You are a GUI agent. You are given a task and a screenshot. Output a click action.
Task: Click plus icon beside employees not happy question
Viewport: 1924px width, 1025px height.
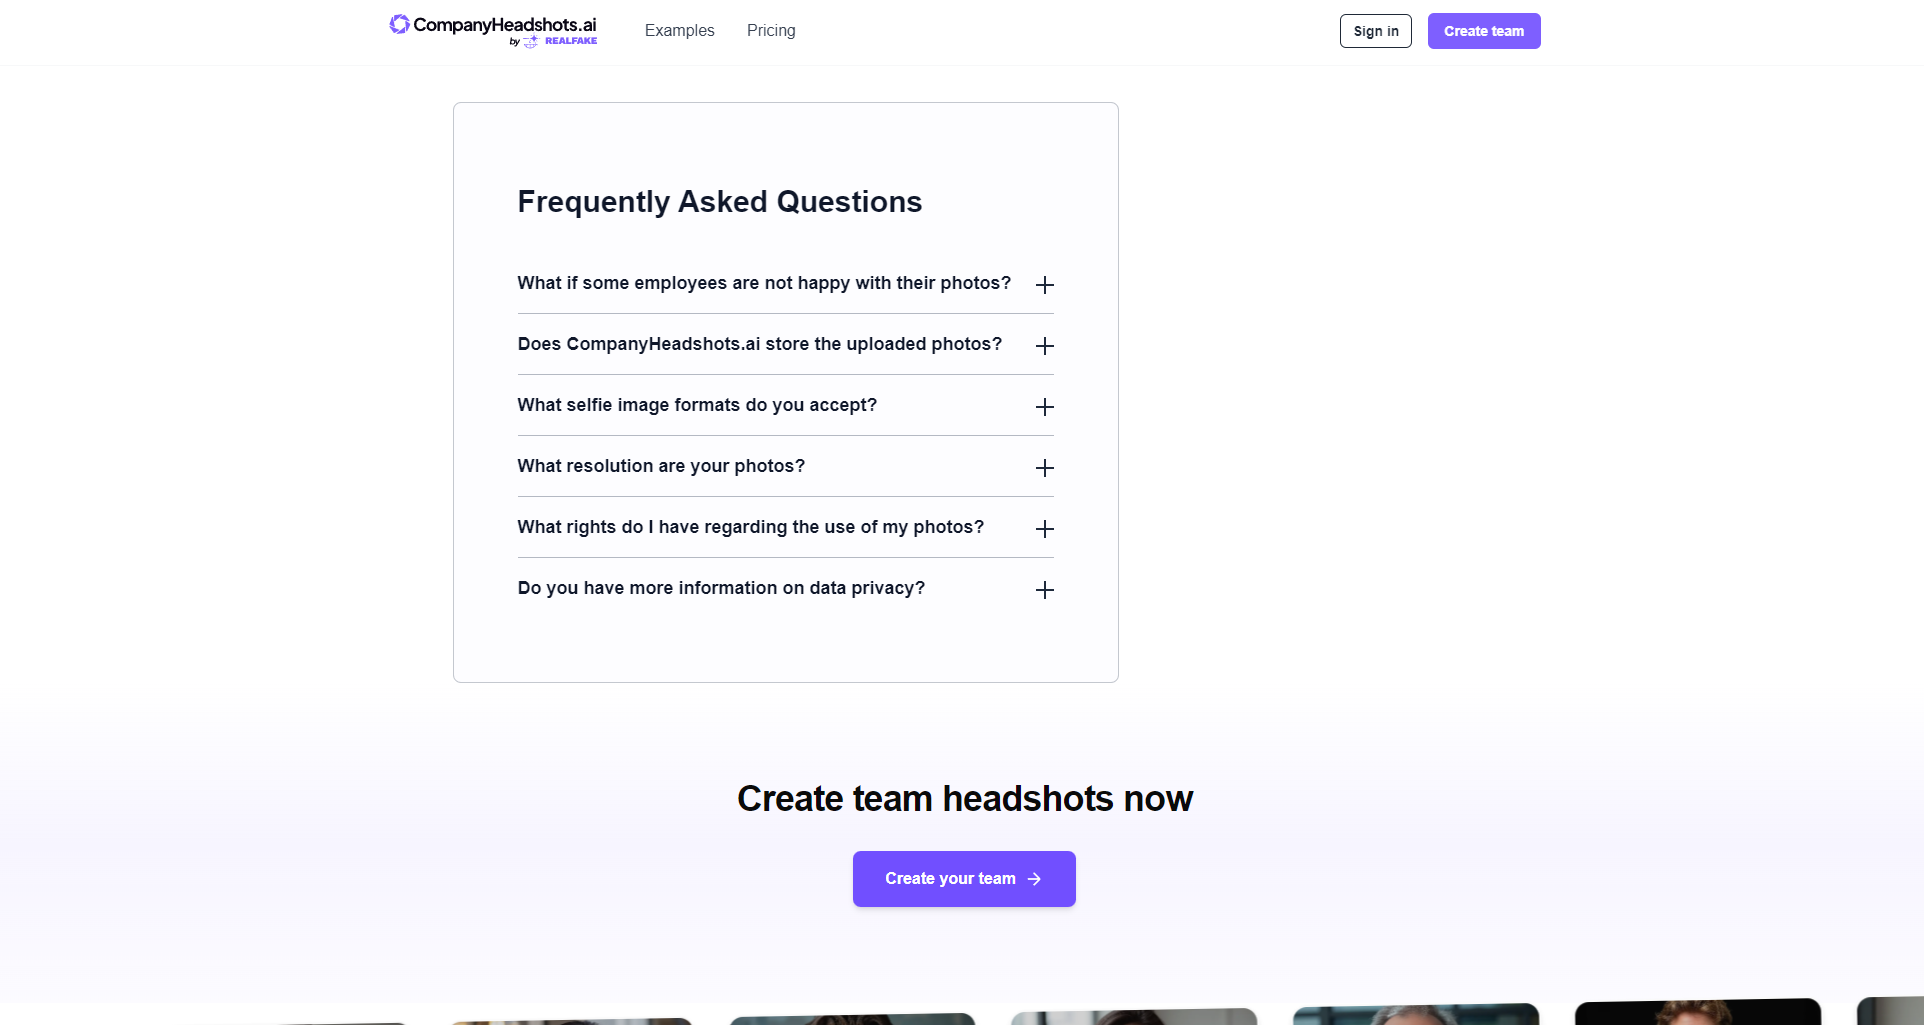(x=1044, y=285)
